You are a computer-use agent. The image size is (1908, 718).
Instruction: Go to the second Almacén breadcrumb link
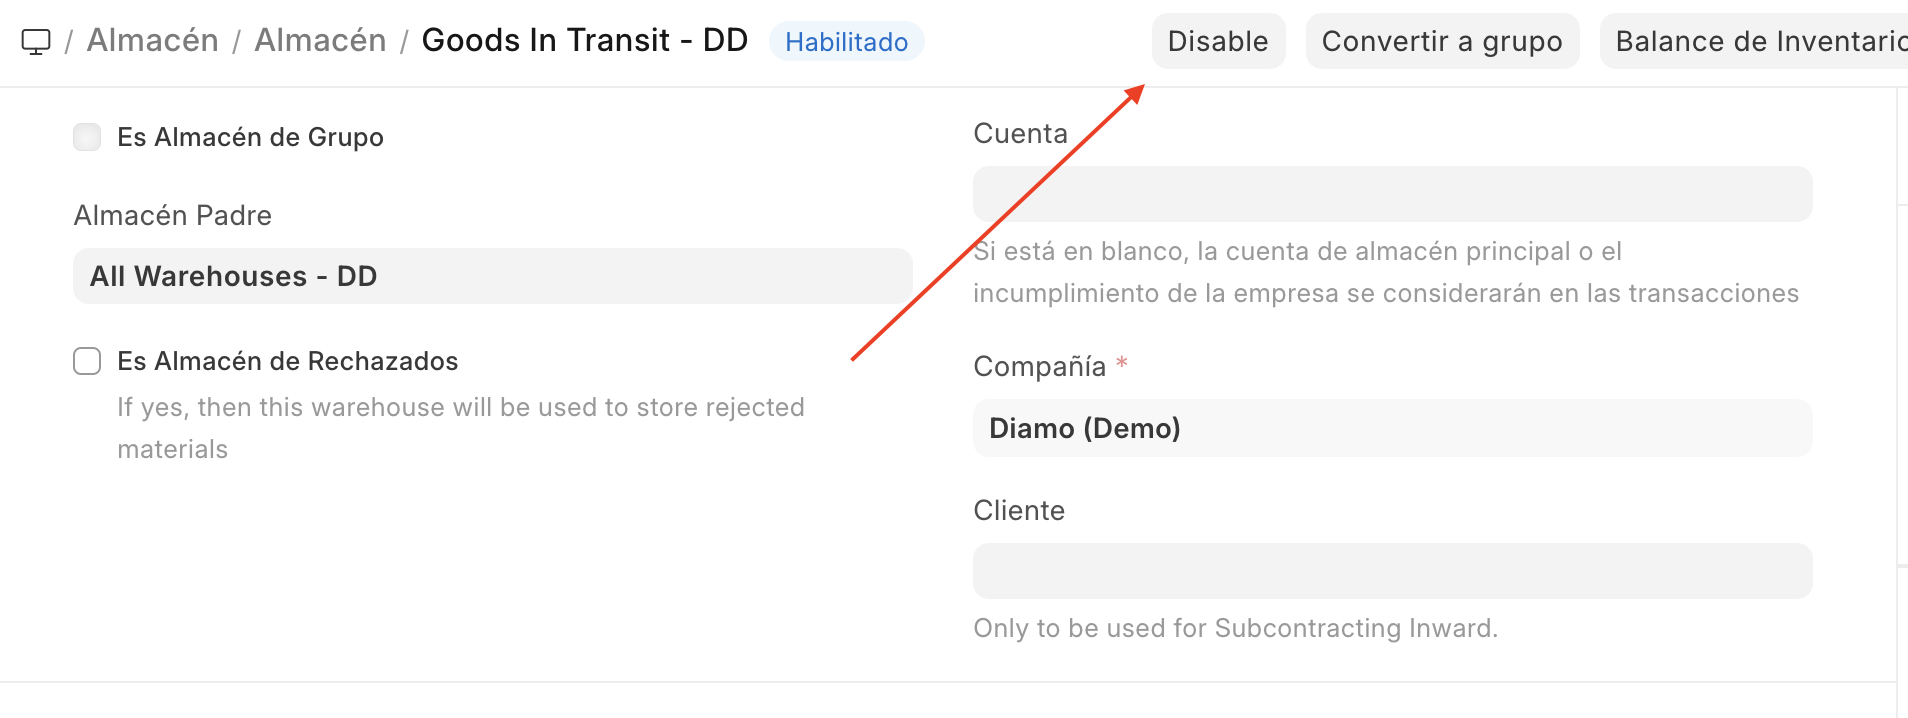click(x=320, y=41)
